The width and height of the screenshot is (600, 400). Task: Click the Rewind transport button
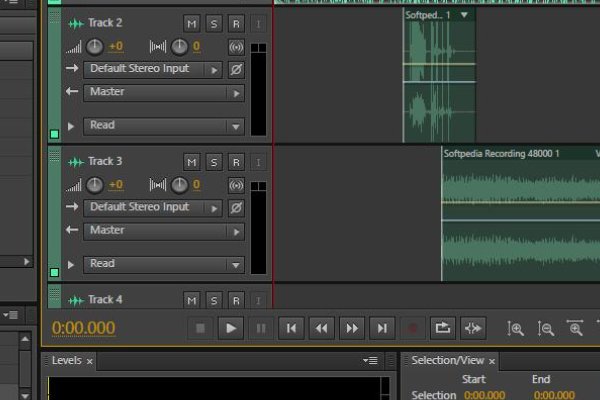pos(321,327)
